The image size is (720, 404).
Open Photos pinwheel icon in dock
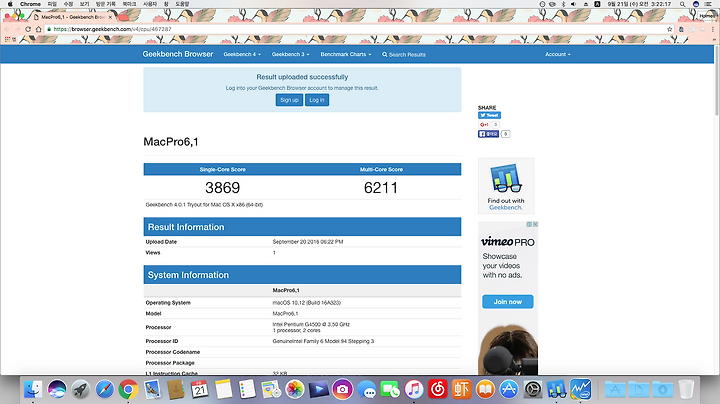coord(295,390)
